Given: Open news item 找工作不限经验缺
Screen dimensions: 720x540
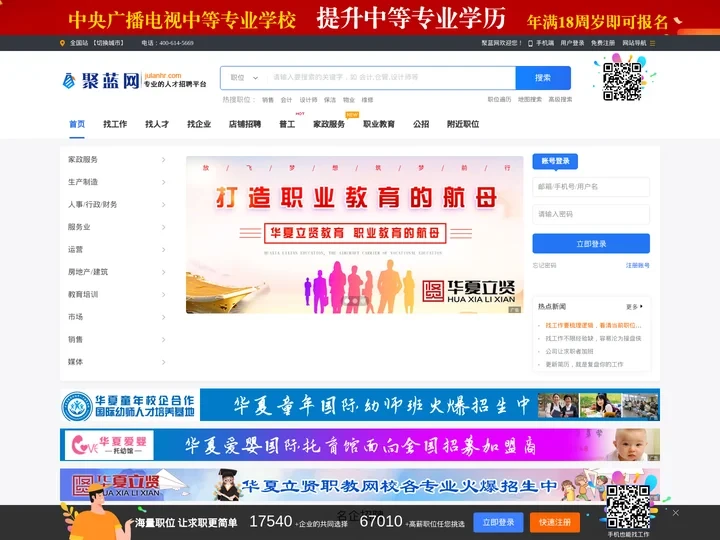Looking at the screenshot, I should click(593, 338).
